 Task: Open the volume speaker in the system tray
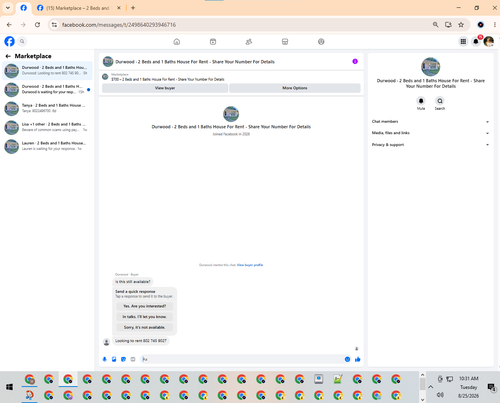pyautogui.click(x=440, y=395)
